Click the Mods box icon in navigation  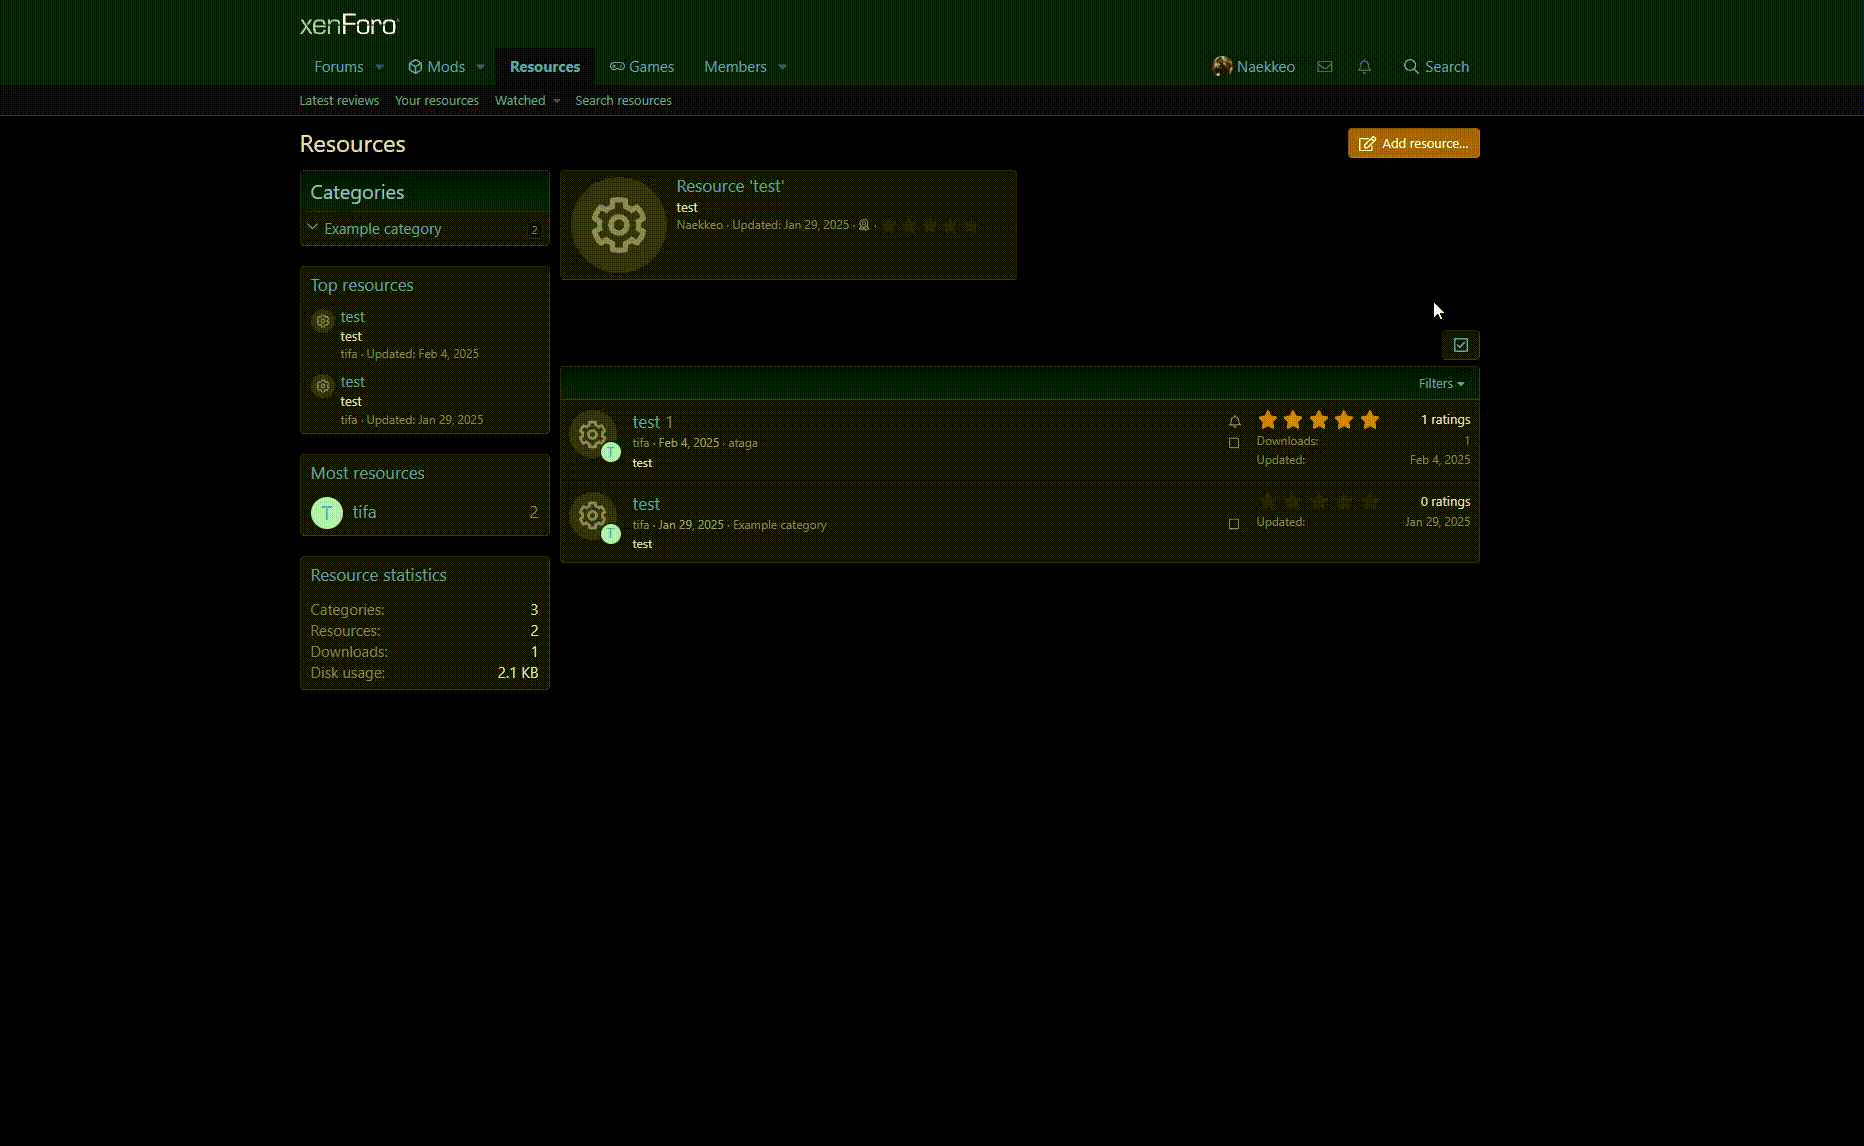[414, 66]
